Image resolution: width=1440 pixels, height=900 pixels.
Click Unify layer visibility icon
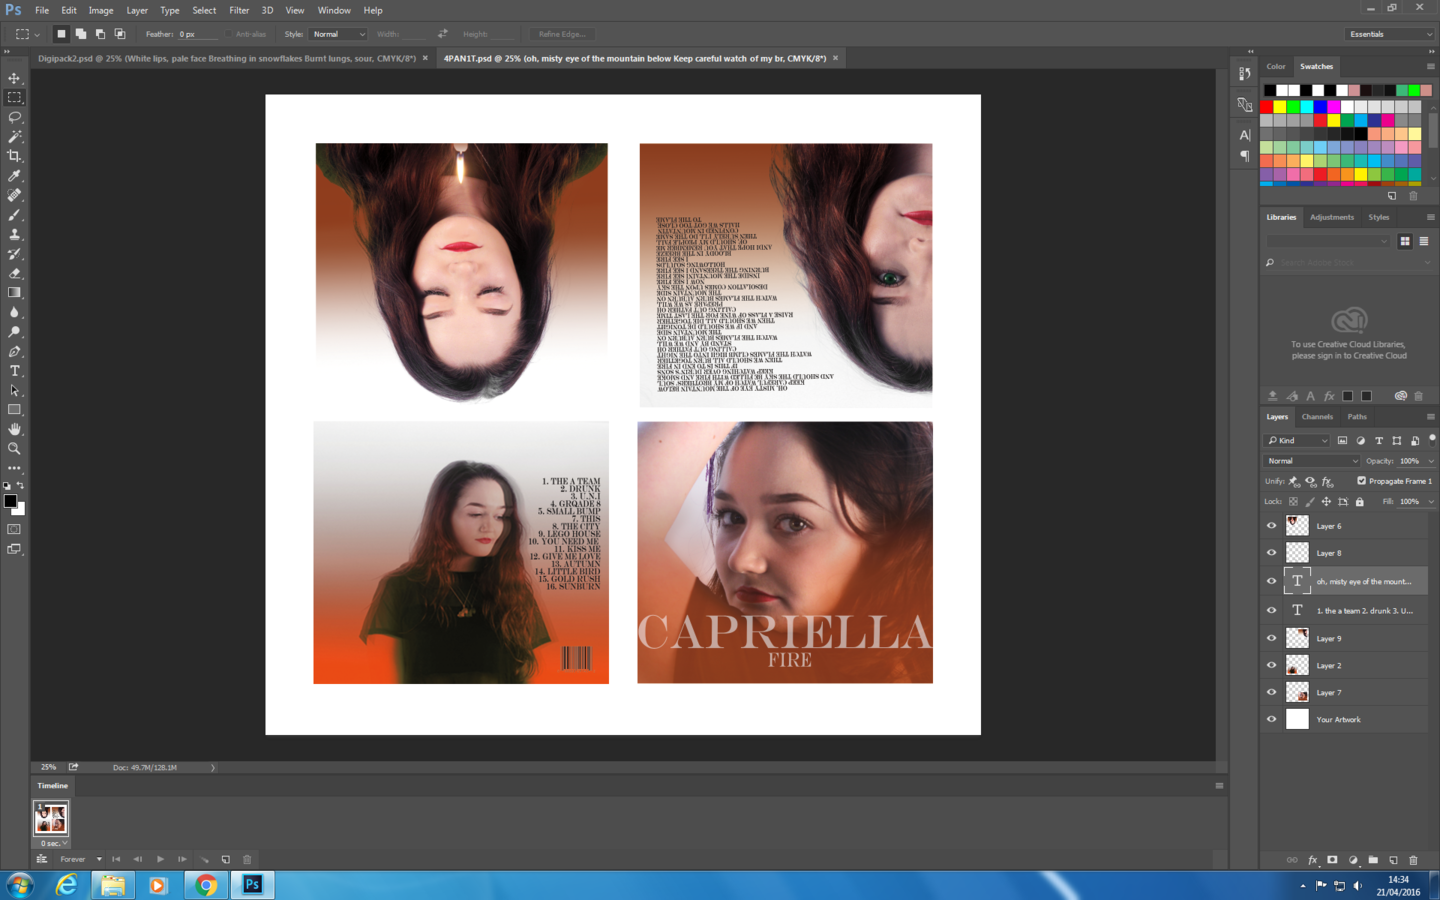[1310, 481]
